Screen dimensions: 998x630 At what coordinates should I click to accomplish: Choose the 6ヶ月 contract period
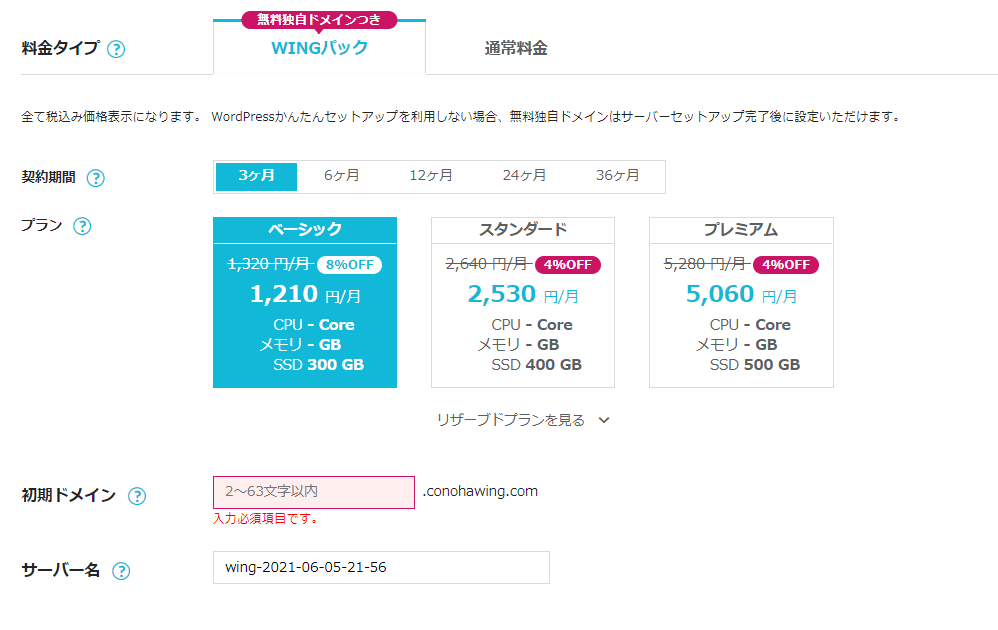342,176
